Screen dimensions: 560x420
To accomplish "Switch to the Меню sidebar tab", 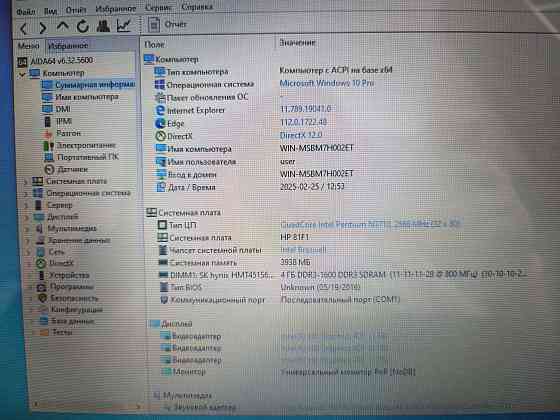I will [29, 46].
